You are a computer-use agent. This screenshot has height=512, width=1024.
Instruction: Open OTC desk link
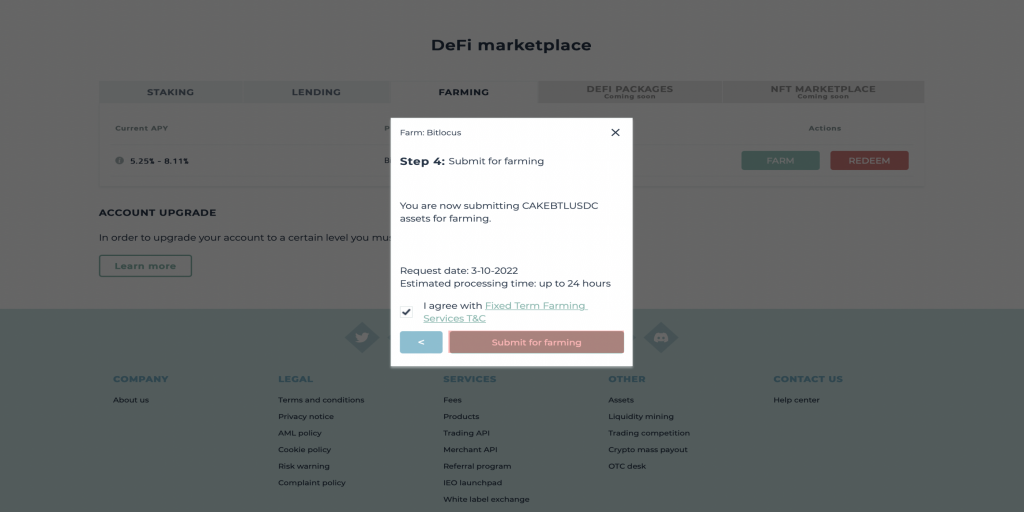click(x=627, y=466)
